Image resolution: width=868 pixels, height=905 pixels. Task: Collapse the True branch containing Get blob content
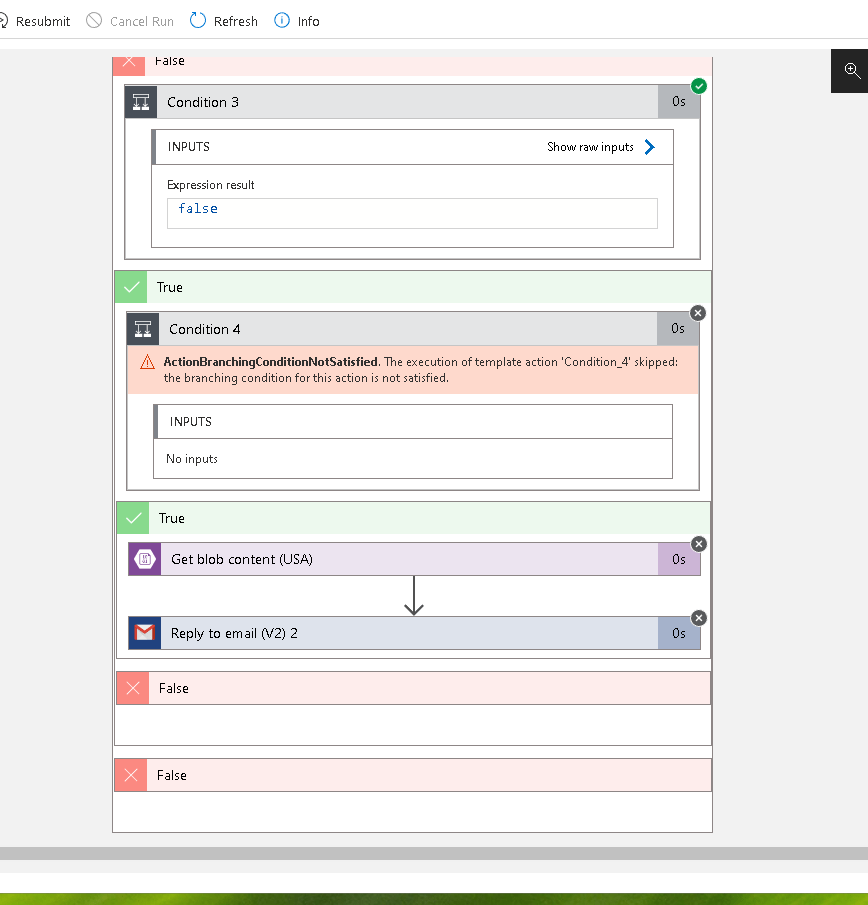[413, 518]
